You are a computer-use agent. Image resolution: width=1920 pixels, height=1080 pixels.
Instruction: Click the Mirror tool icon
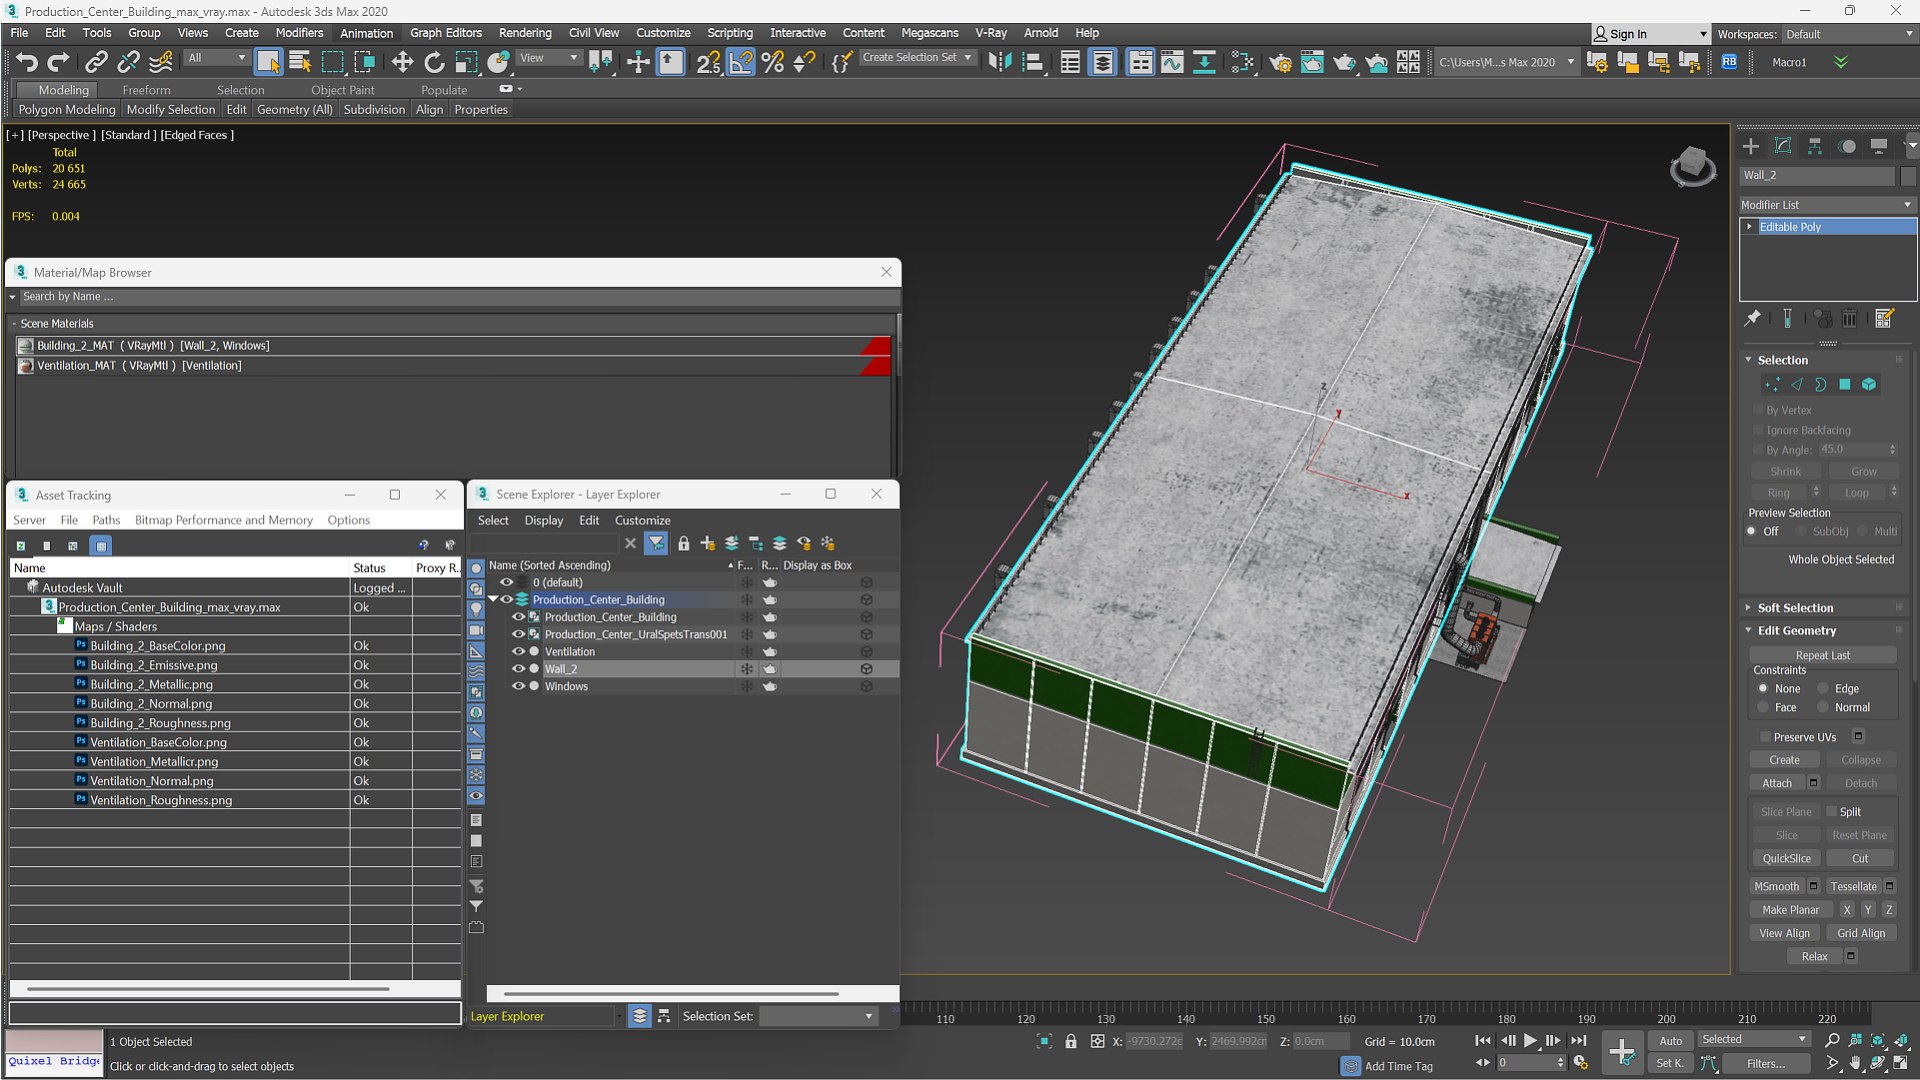point(999,62)
